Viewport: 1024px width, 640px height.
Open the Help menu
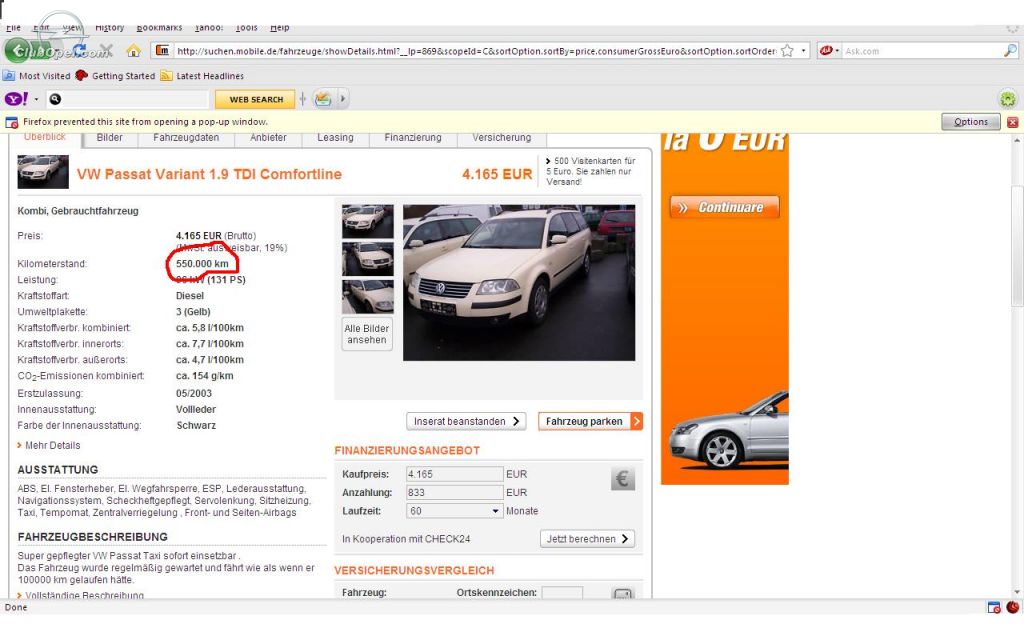(x=280, y=27)
